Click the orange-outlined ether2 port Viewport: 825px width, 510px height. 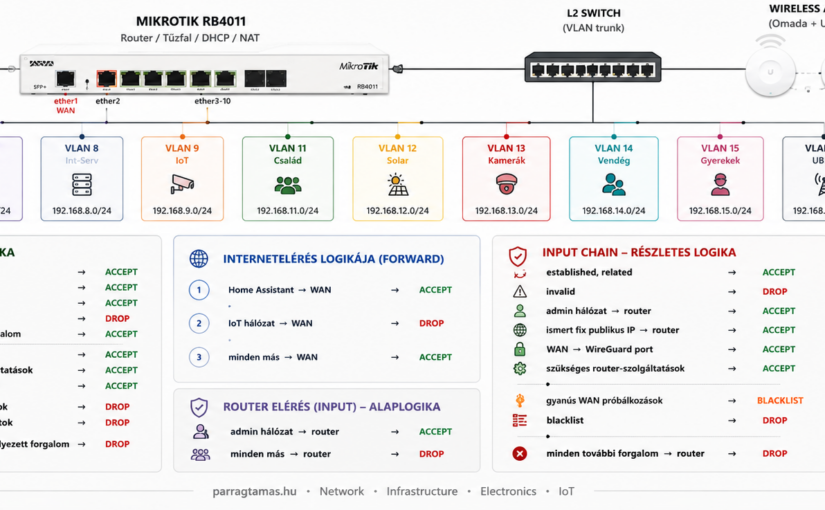(107, 79)
